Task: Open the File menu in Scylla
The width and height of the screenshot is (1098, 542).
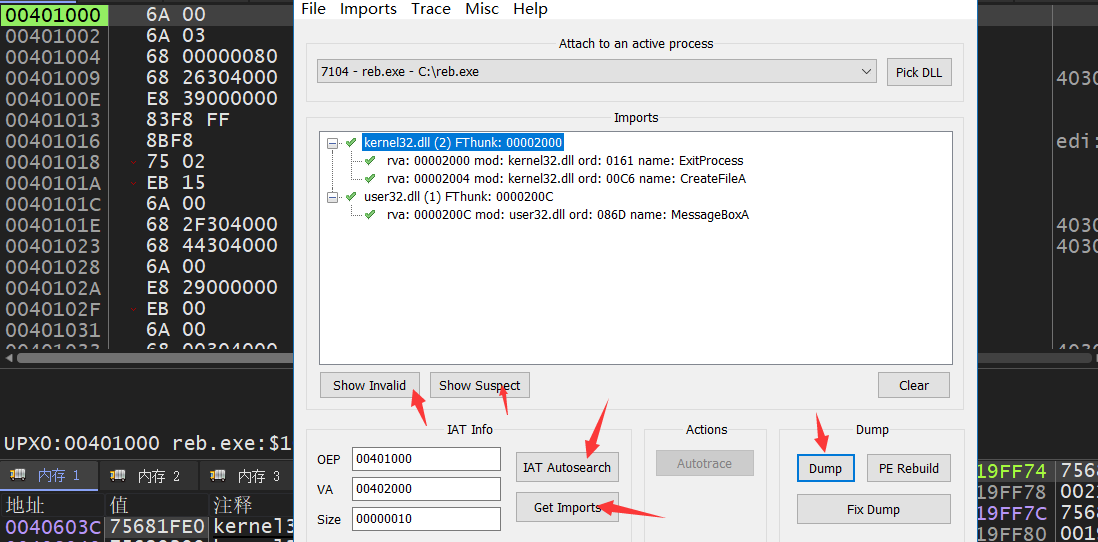Action: click(313, 9)
